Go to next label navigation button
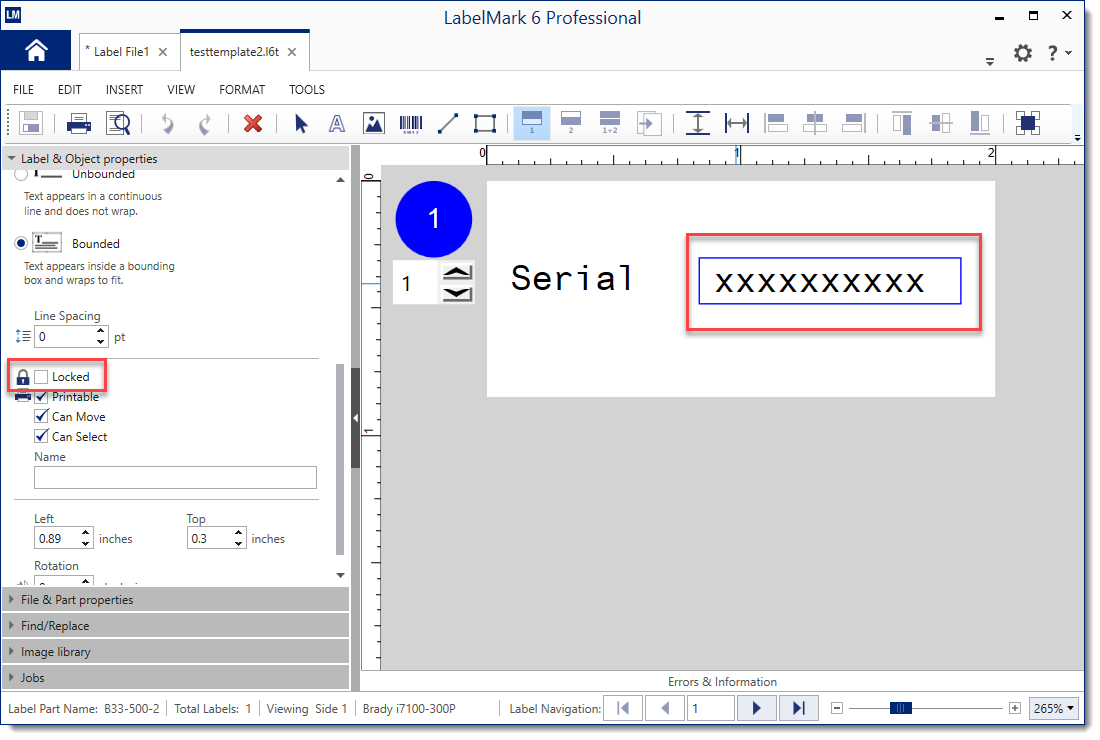The width and height of the screenshot is (1100, 740). (x=756, y=708)
